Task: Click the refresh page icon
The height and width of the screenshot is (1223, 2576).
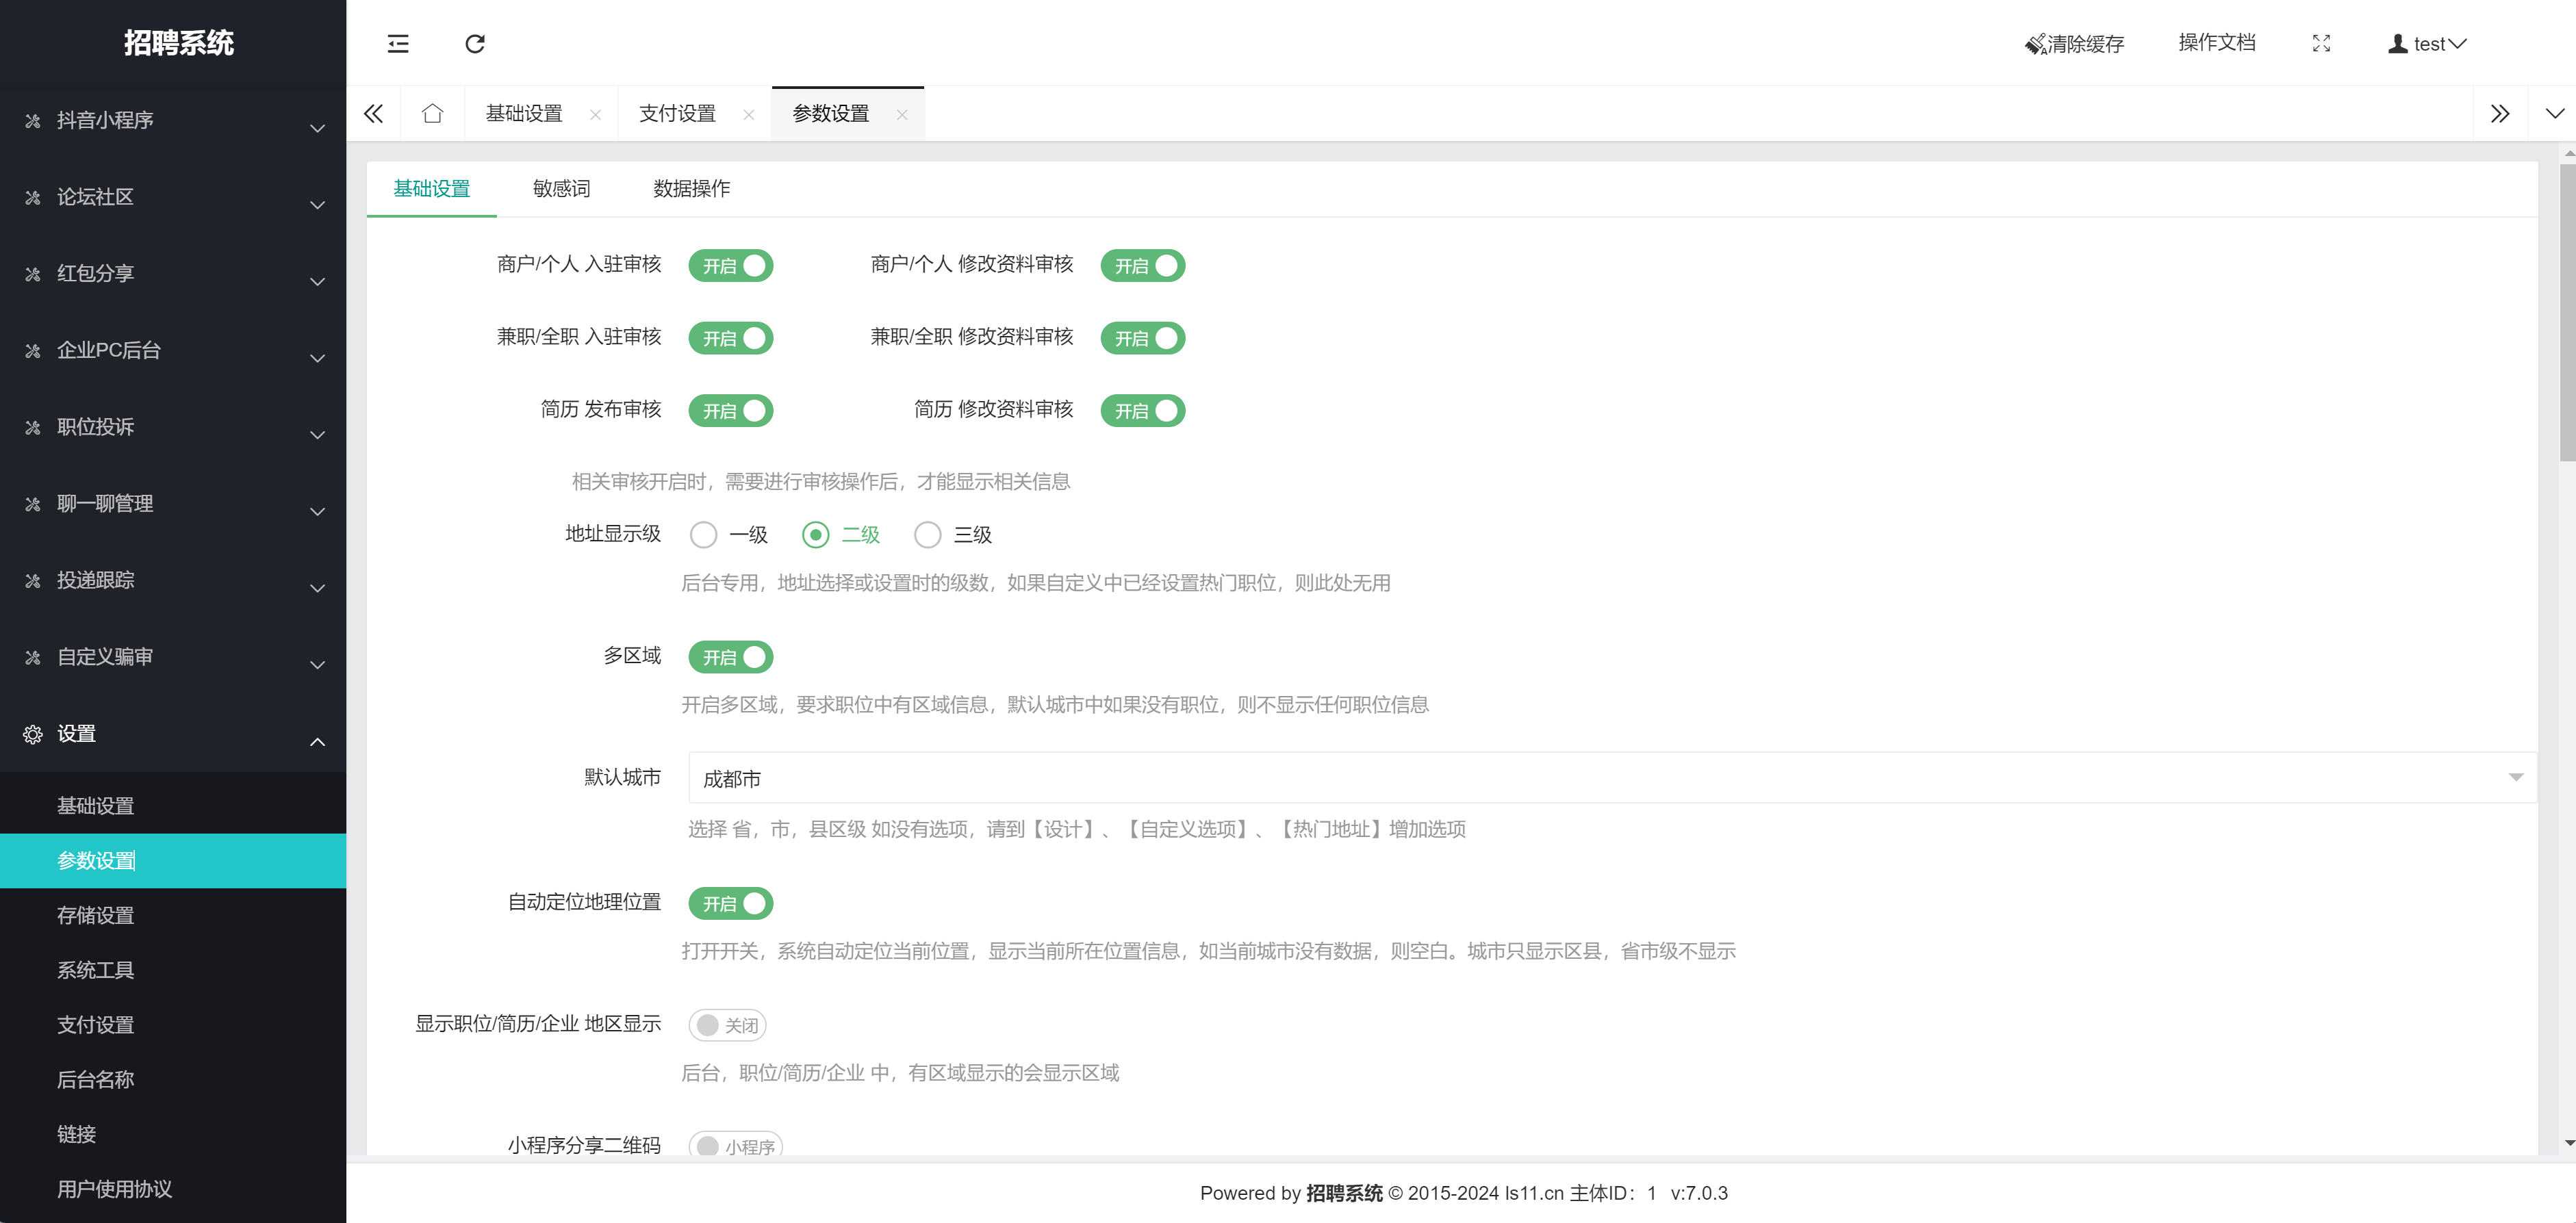Action: click(x=475, y=44)
